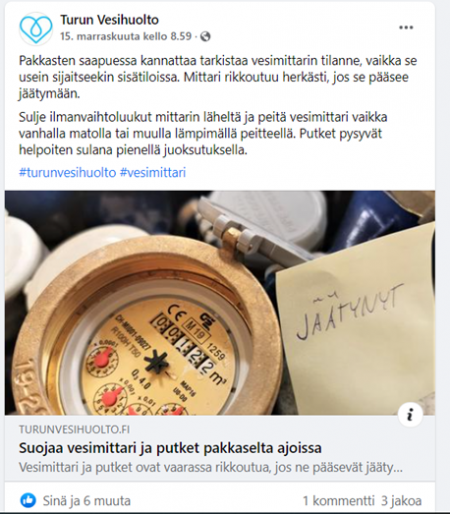450x514 pixels.
Task: Click the post timestamp 15. marraskuuta
Action: [x=126, y=36]
